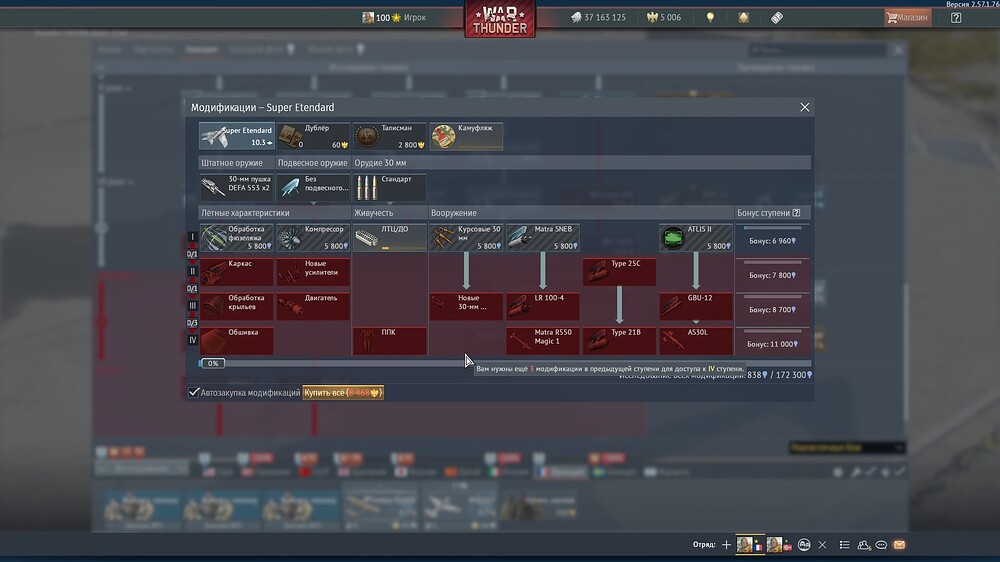Select Обработка фюзеляжа modification
Viewport: 1000px width, 562px height.
point(237,237)
